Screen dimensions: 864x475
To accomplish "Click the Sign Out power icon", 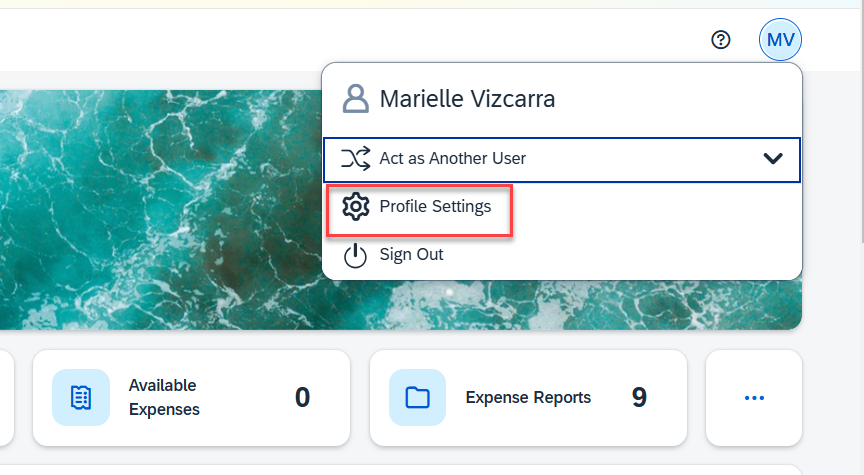I will point(355,255).
